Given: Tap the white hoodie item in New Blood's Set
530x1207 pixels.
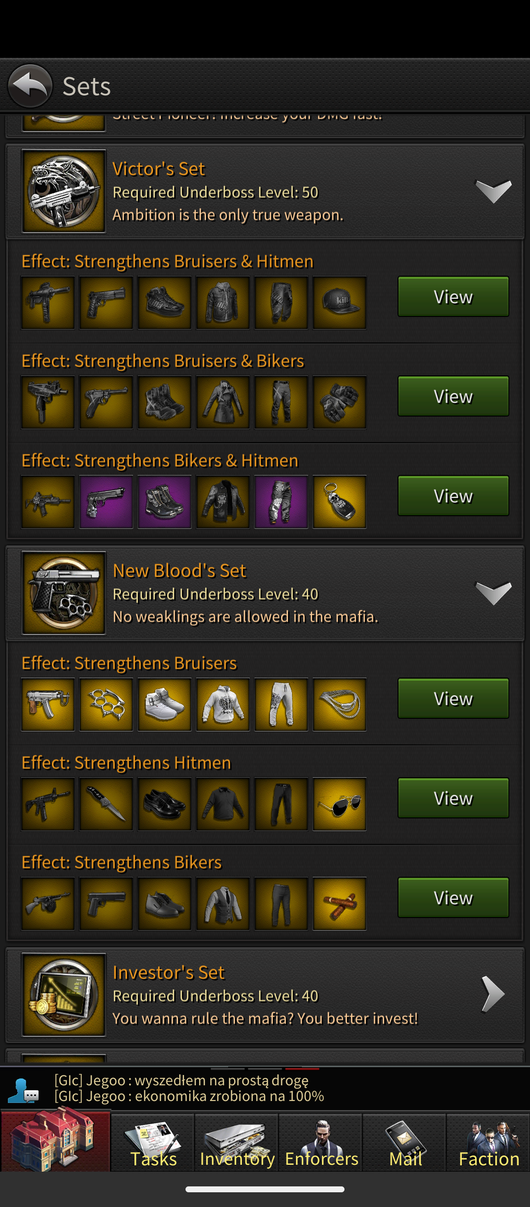Looking at the screenshot, I should tap(222, 704).
